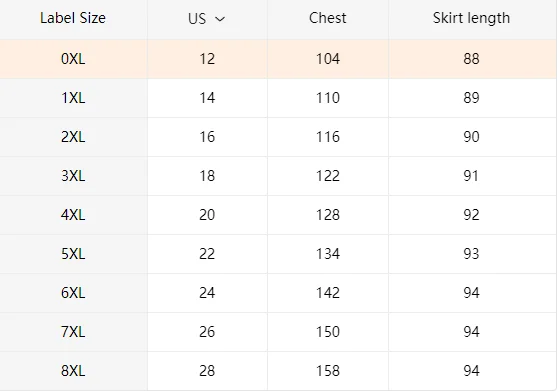Click the Skirt length column header
The height and width of the screenshot is (391, 557).
pyautogui.click(x=471, y=18)
